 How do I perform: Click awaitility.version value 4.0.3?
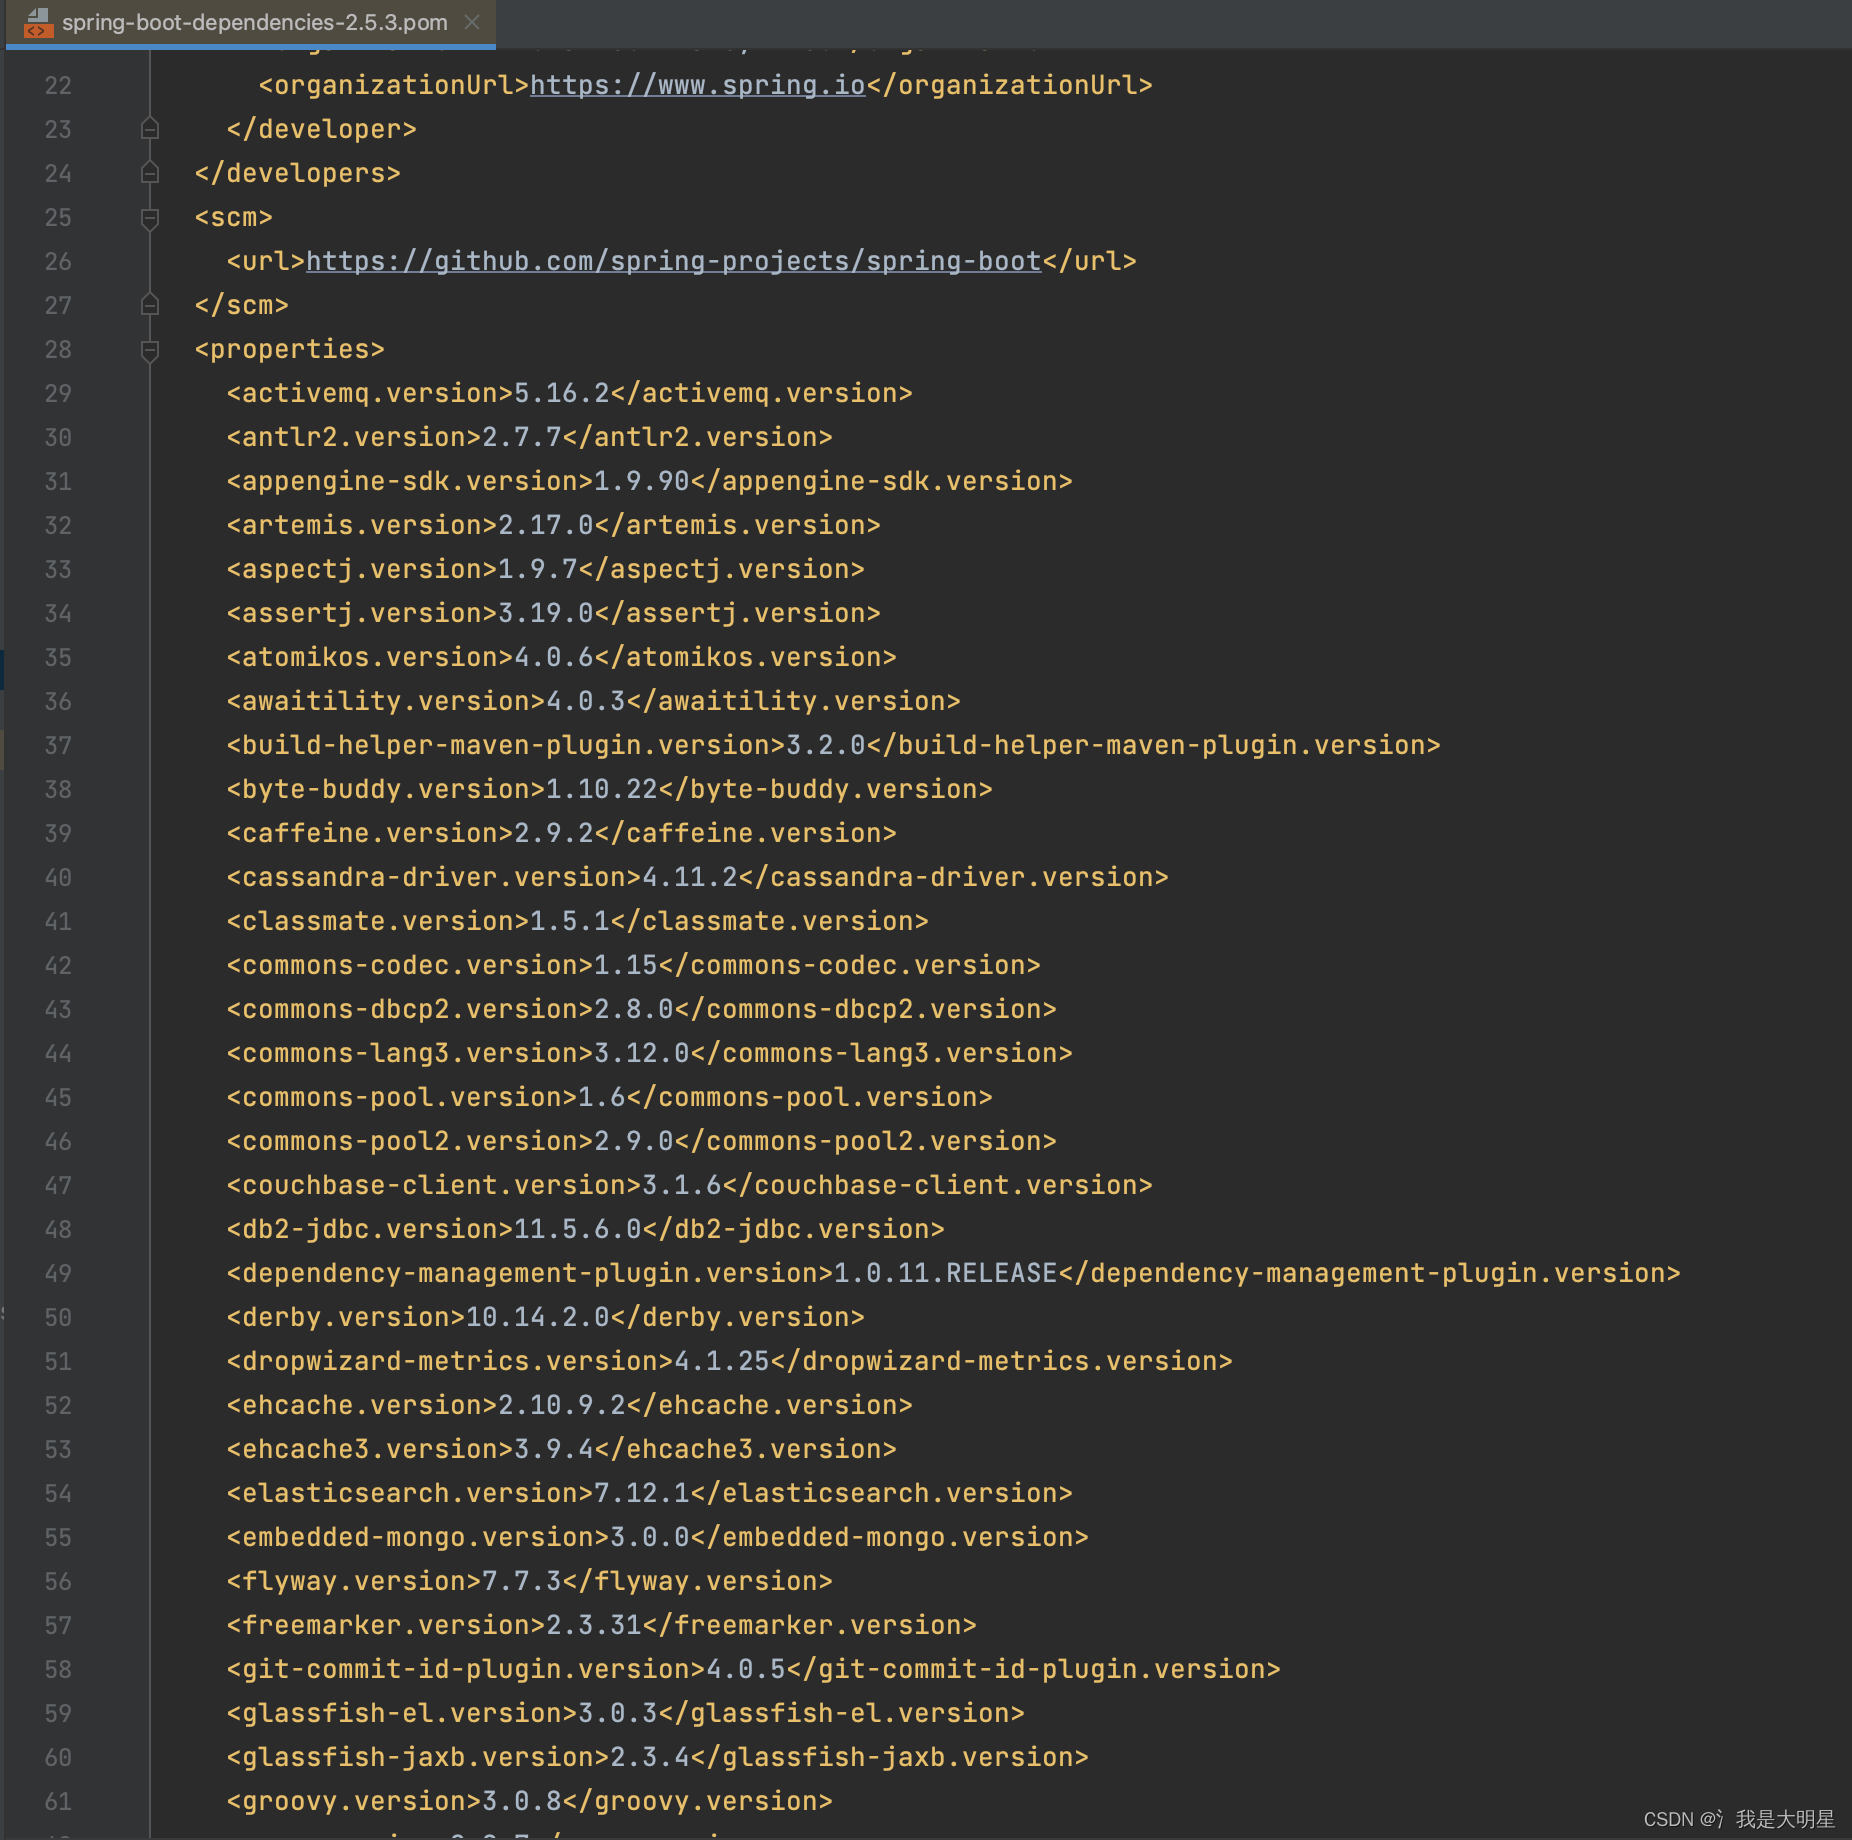pos(586,701)
